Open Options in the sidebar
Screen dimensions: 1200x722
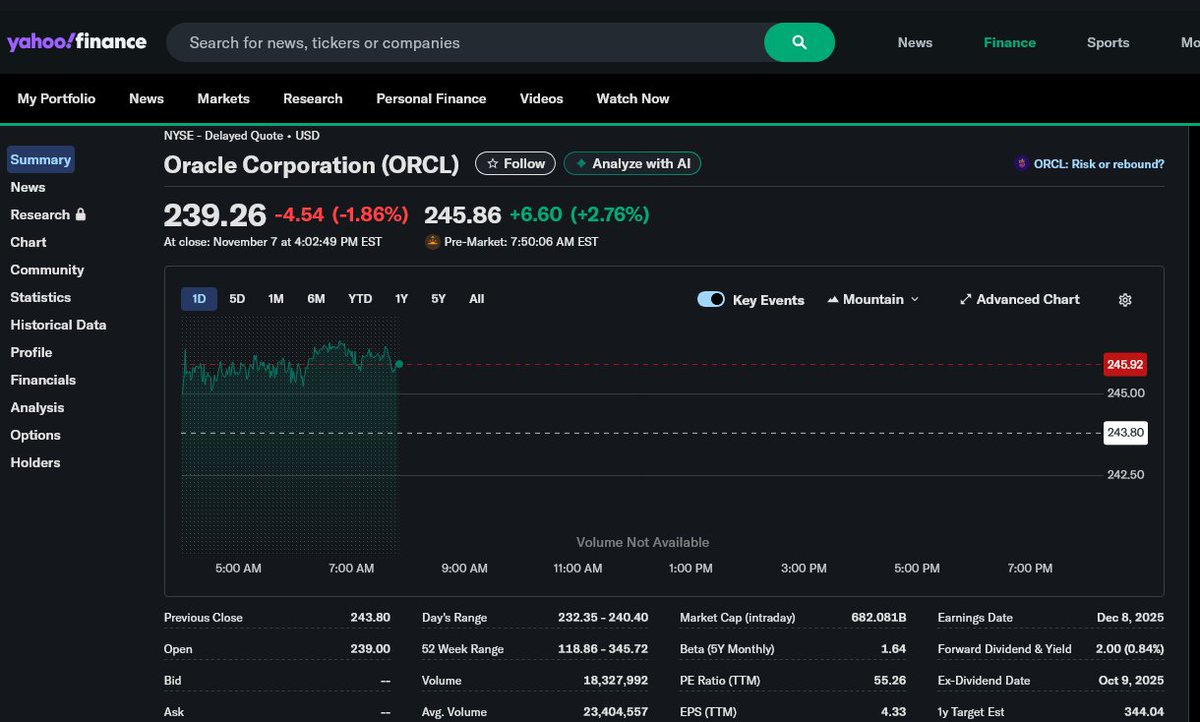pyautogui.click(x=35, y=435)
